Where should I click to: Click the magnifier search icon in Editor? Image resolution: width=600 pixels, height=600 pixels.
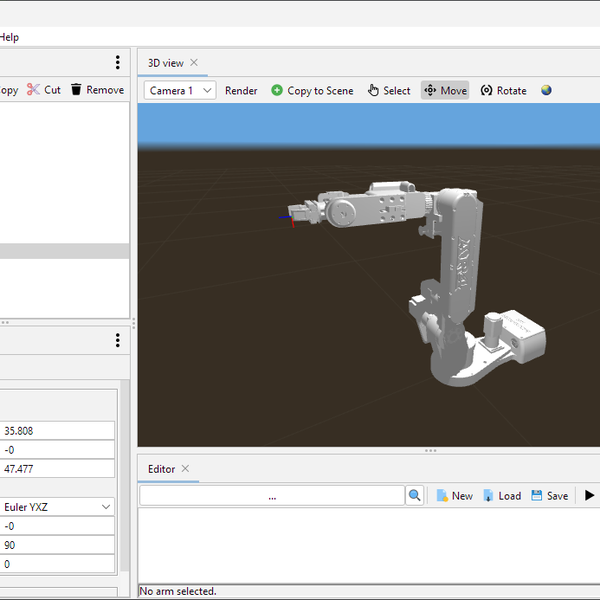(415, 496)
